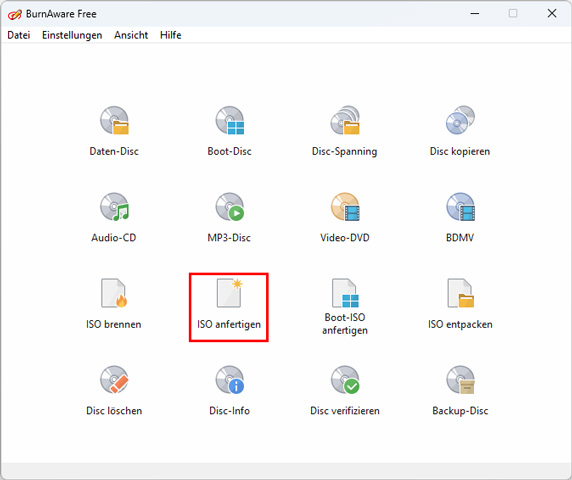Select the Disc-Spanning icon
The width and height of the screenshot is (572, 480).
tap(345, 120)
